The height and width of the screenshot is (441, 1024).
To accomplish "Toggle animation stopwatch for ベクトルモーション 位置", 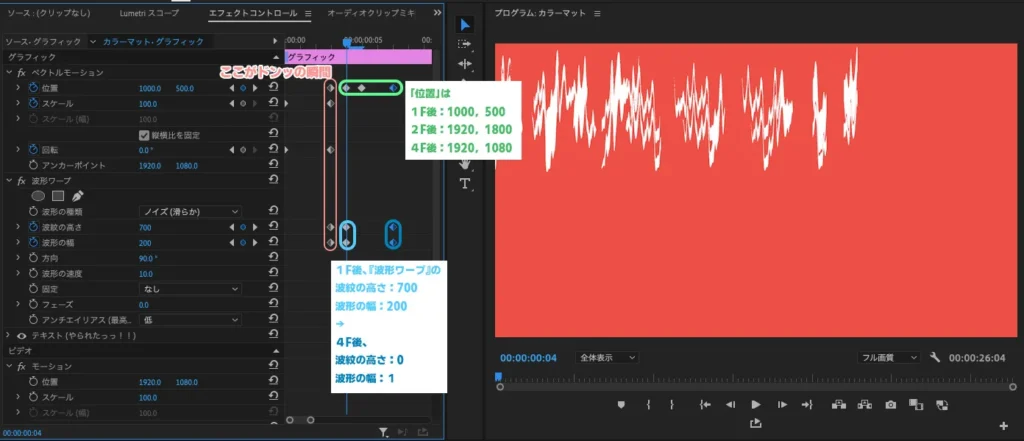I will (34, 88).
